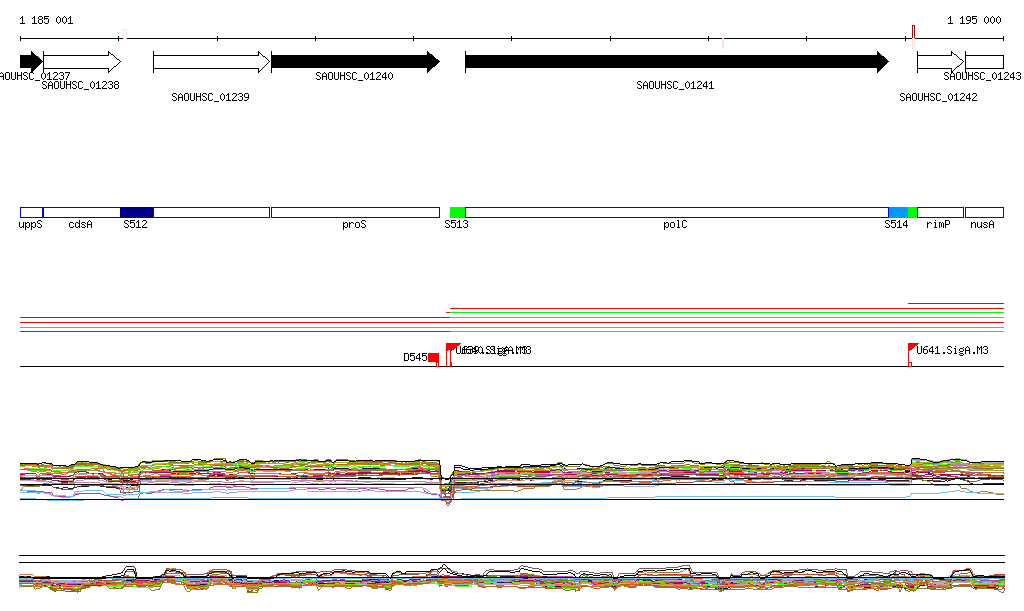1024x611 pixels.
Task: Click the uppS segment box
Action: point(31,212)
